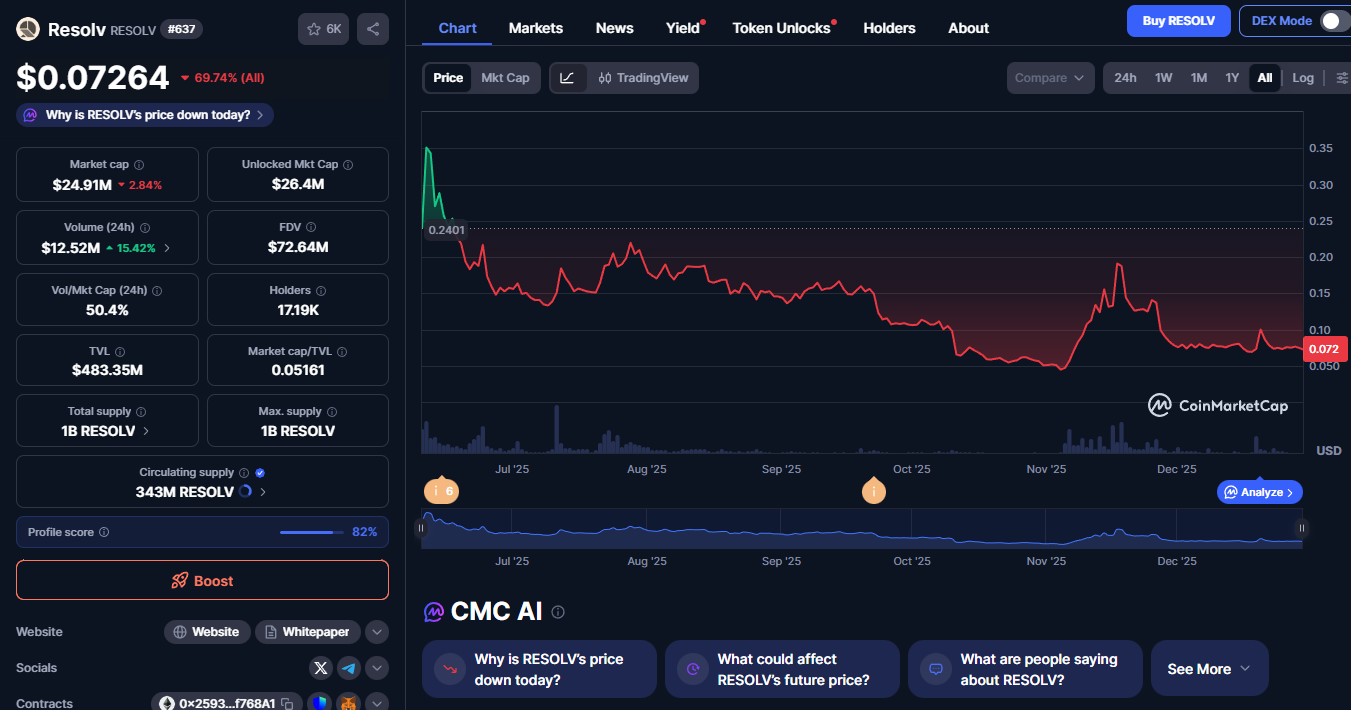Viewport: 1351px width, 710px height.
Task: Open the Holders tab
Action: pyautogui.click(x=889, y=28)
